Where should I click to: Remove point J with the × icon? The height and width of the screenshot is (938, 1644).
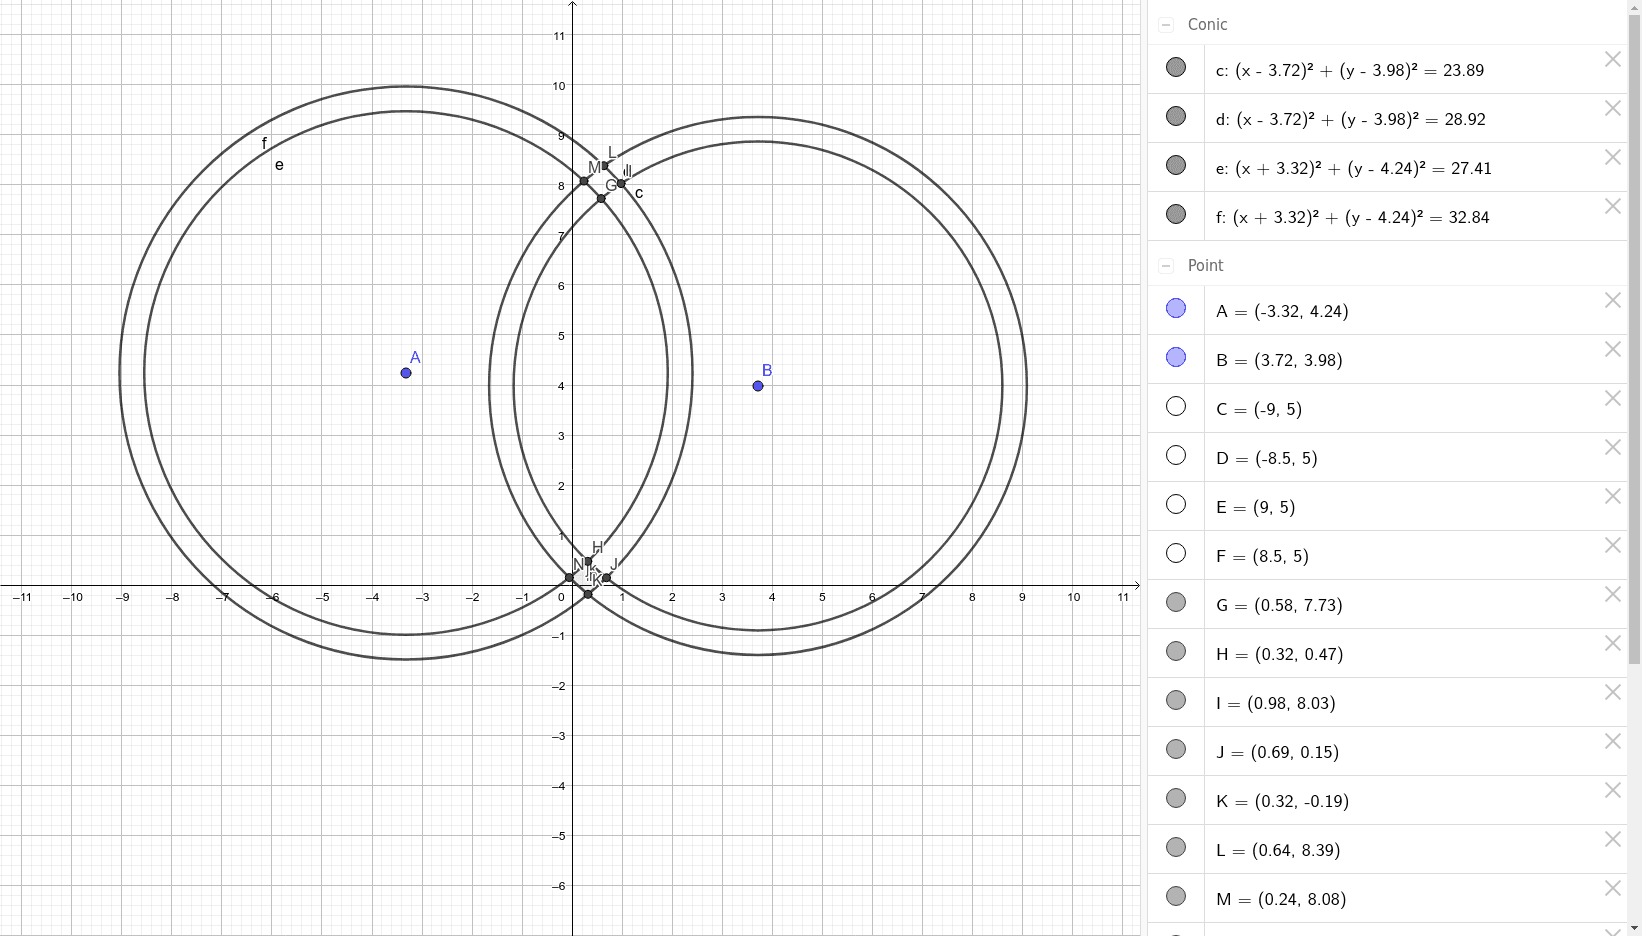1613,741
